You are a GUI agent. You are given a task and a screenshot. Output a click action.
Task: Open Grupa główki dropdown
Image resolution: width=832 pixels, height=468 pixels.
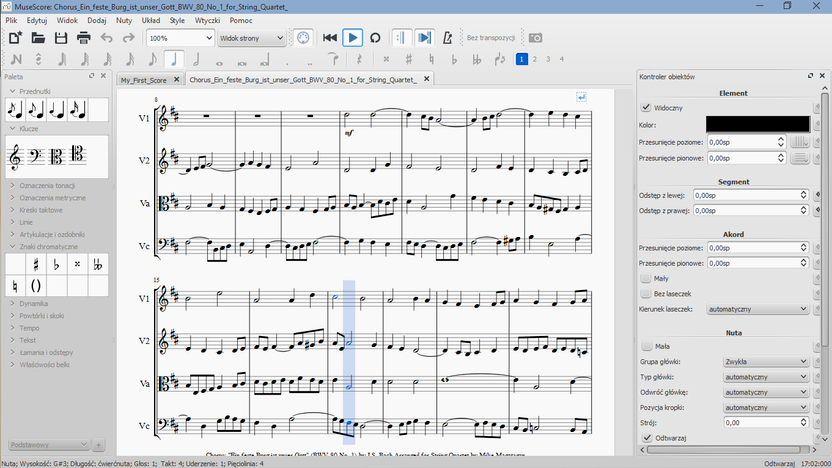coord(766,361)
